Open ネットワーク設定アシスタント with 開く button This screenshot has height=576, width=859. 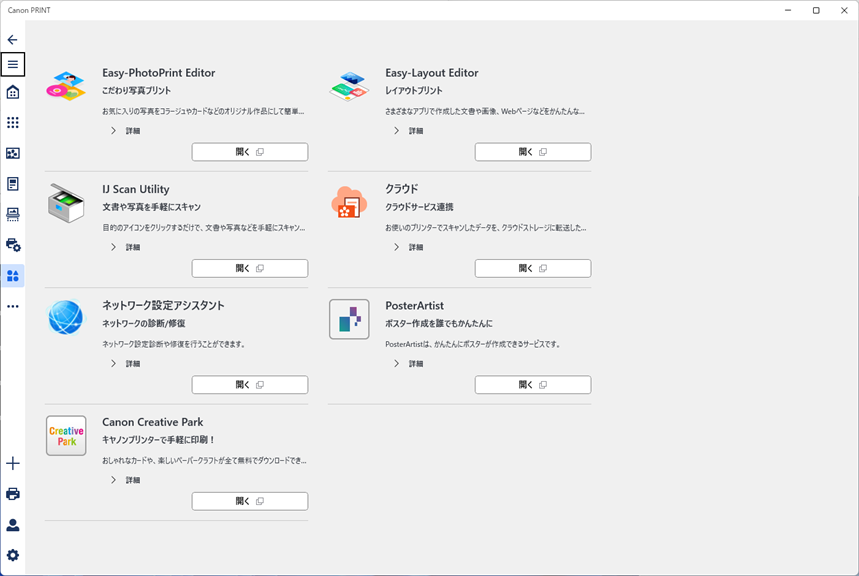250,385
